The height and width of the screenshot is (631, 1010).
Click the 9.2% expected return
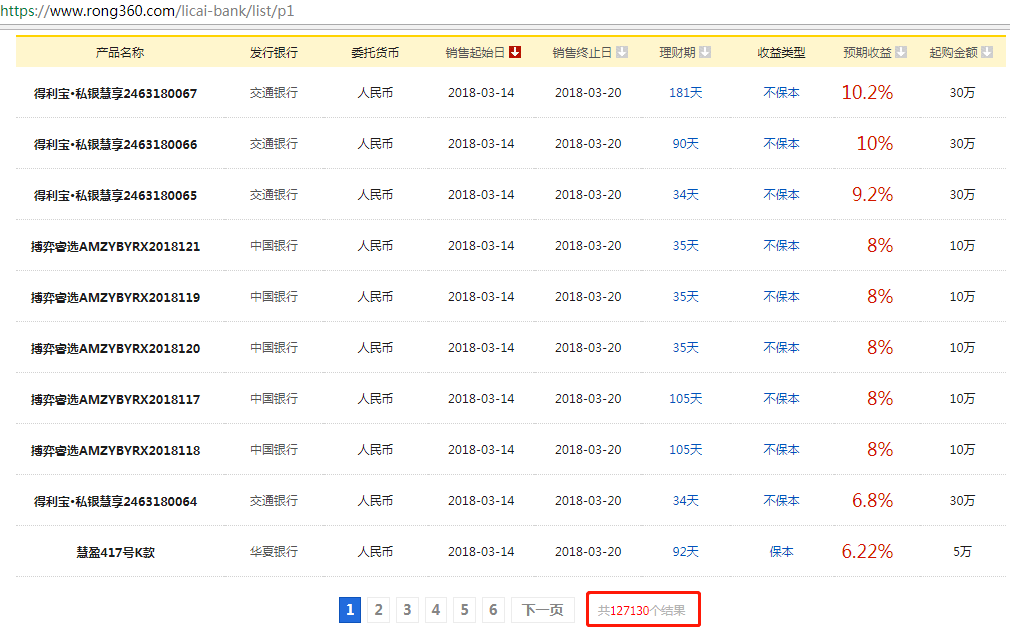tap(872, 194)
